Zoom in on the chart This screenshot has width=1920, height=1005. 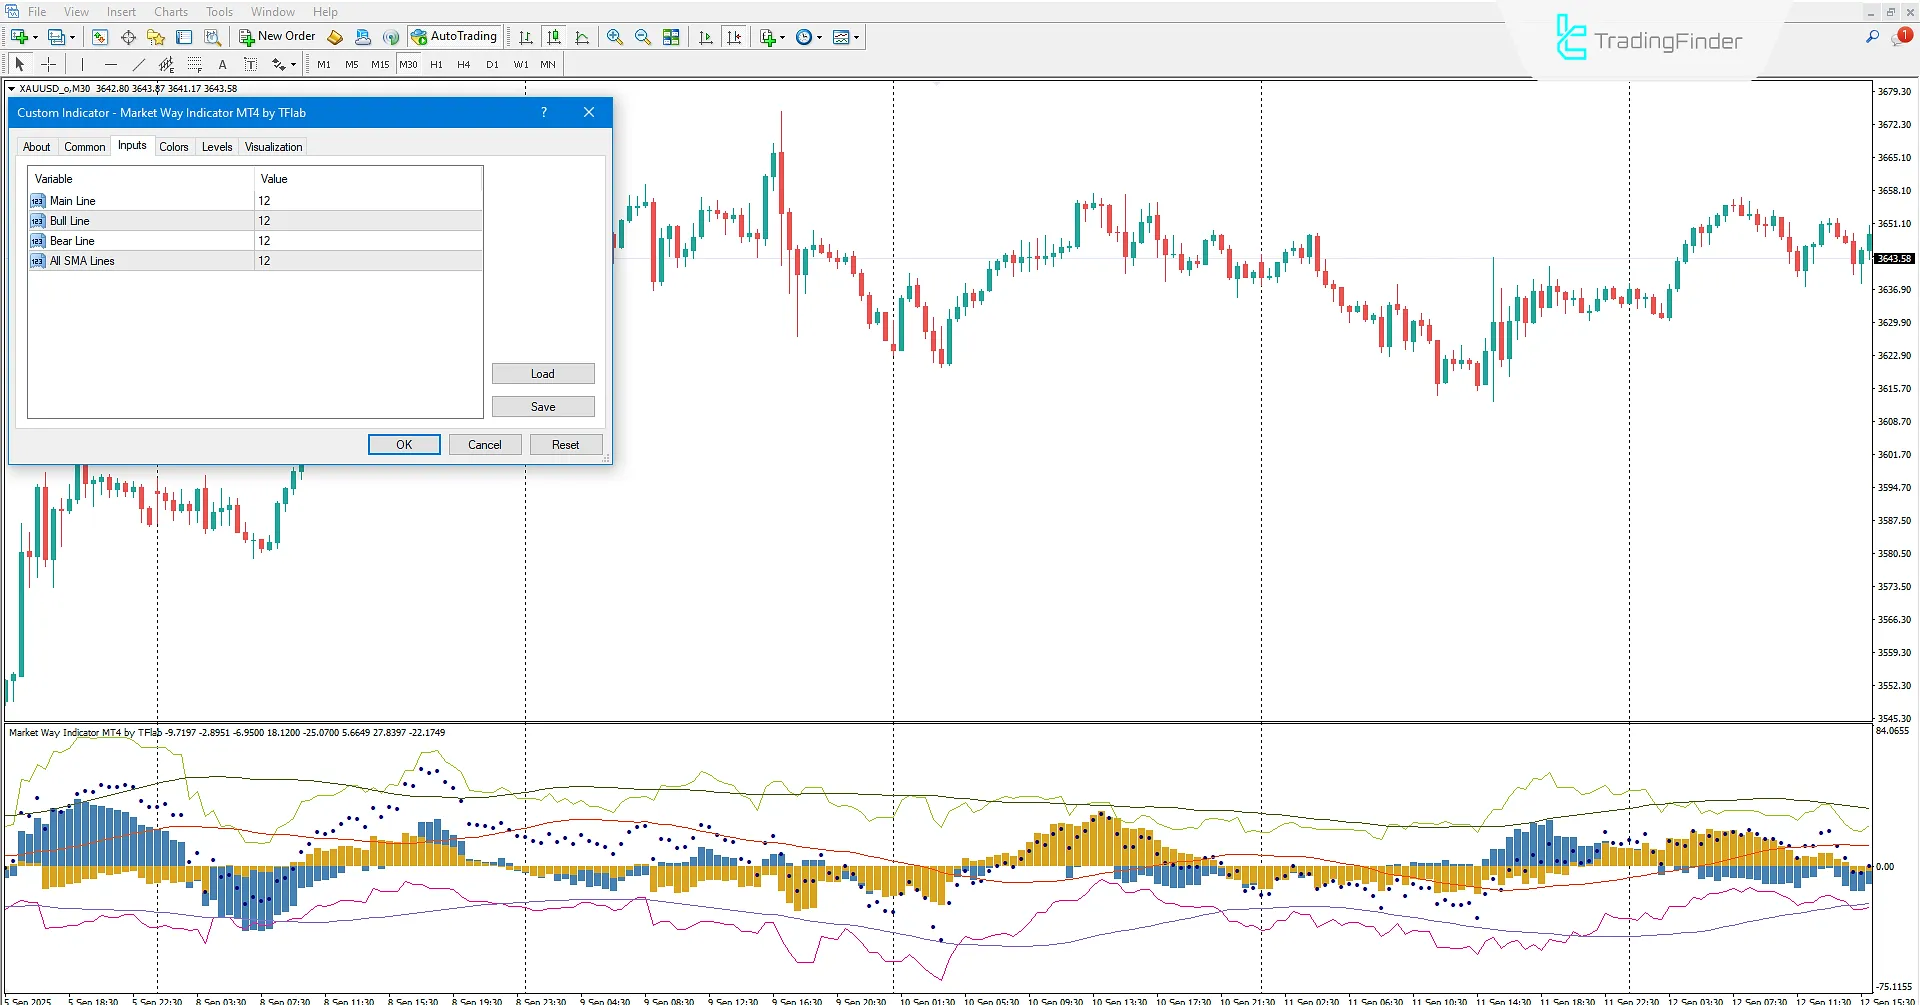point(616,37)
